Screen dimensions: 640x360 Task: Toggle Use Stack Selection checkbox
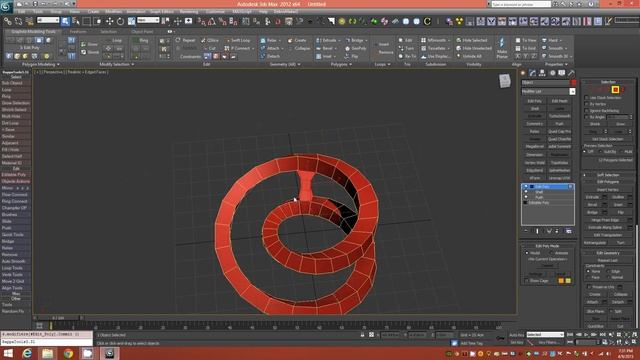tap(587, 98)
